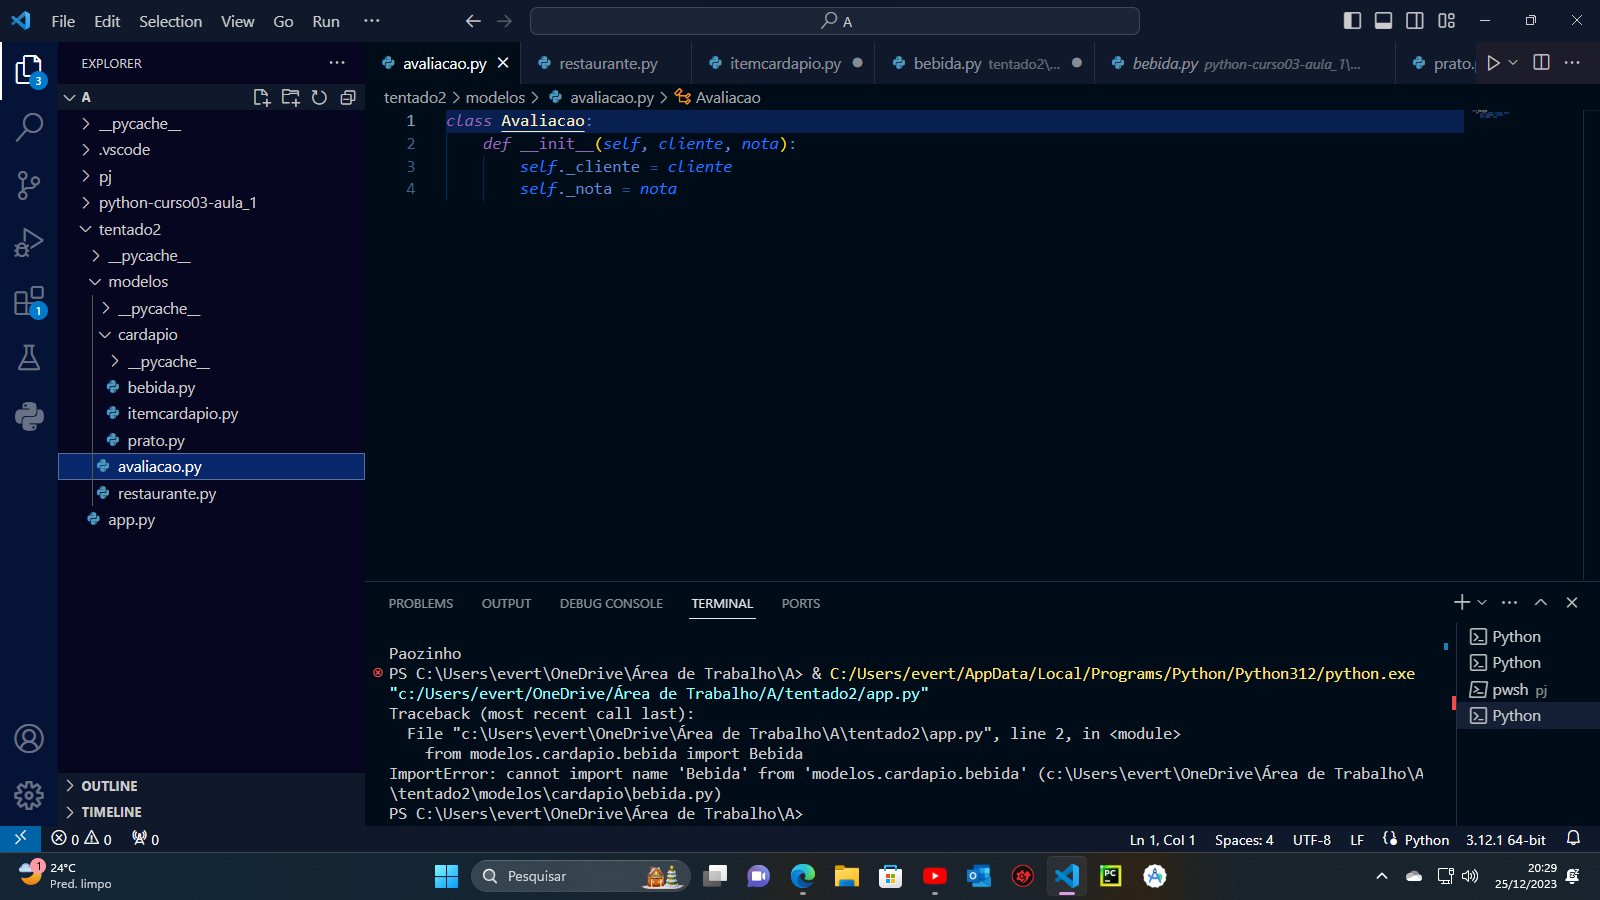Click the Ln 1, Col 1 status indicator
This screenshot has width=1600, height=900.
coord(1162,840)
